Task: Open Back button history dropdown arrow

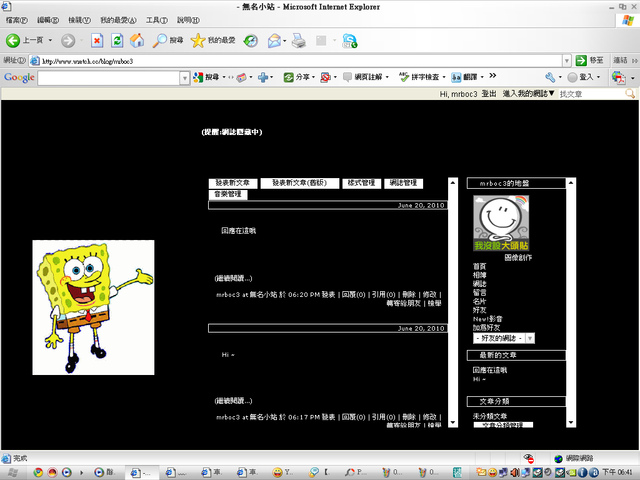Action: [50, 40]
